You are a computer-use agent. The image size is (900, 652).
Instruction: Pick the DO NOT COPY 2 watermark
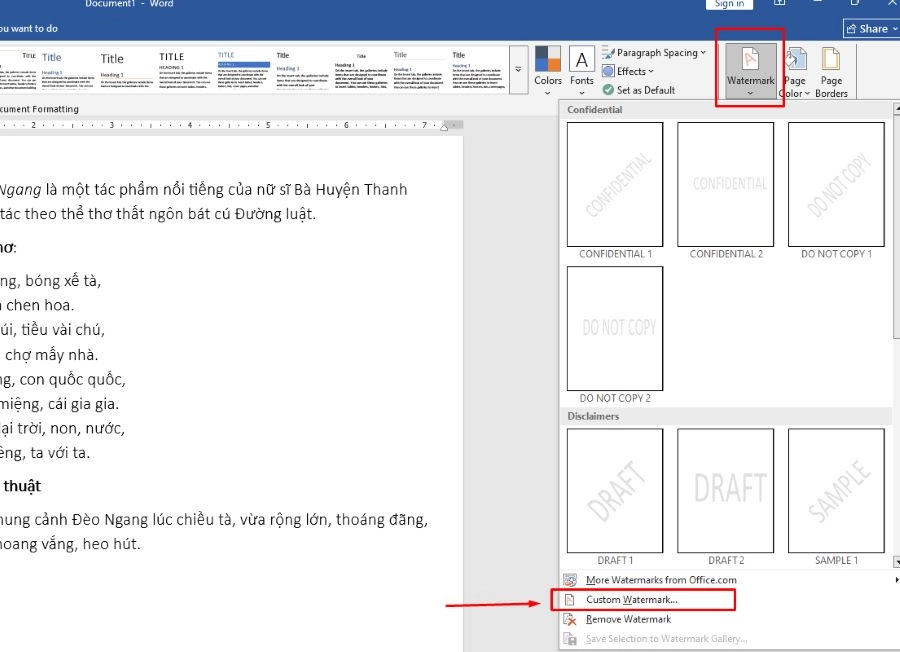pyautogui.click(x=615, y=329)
